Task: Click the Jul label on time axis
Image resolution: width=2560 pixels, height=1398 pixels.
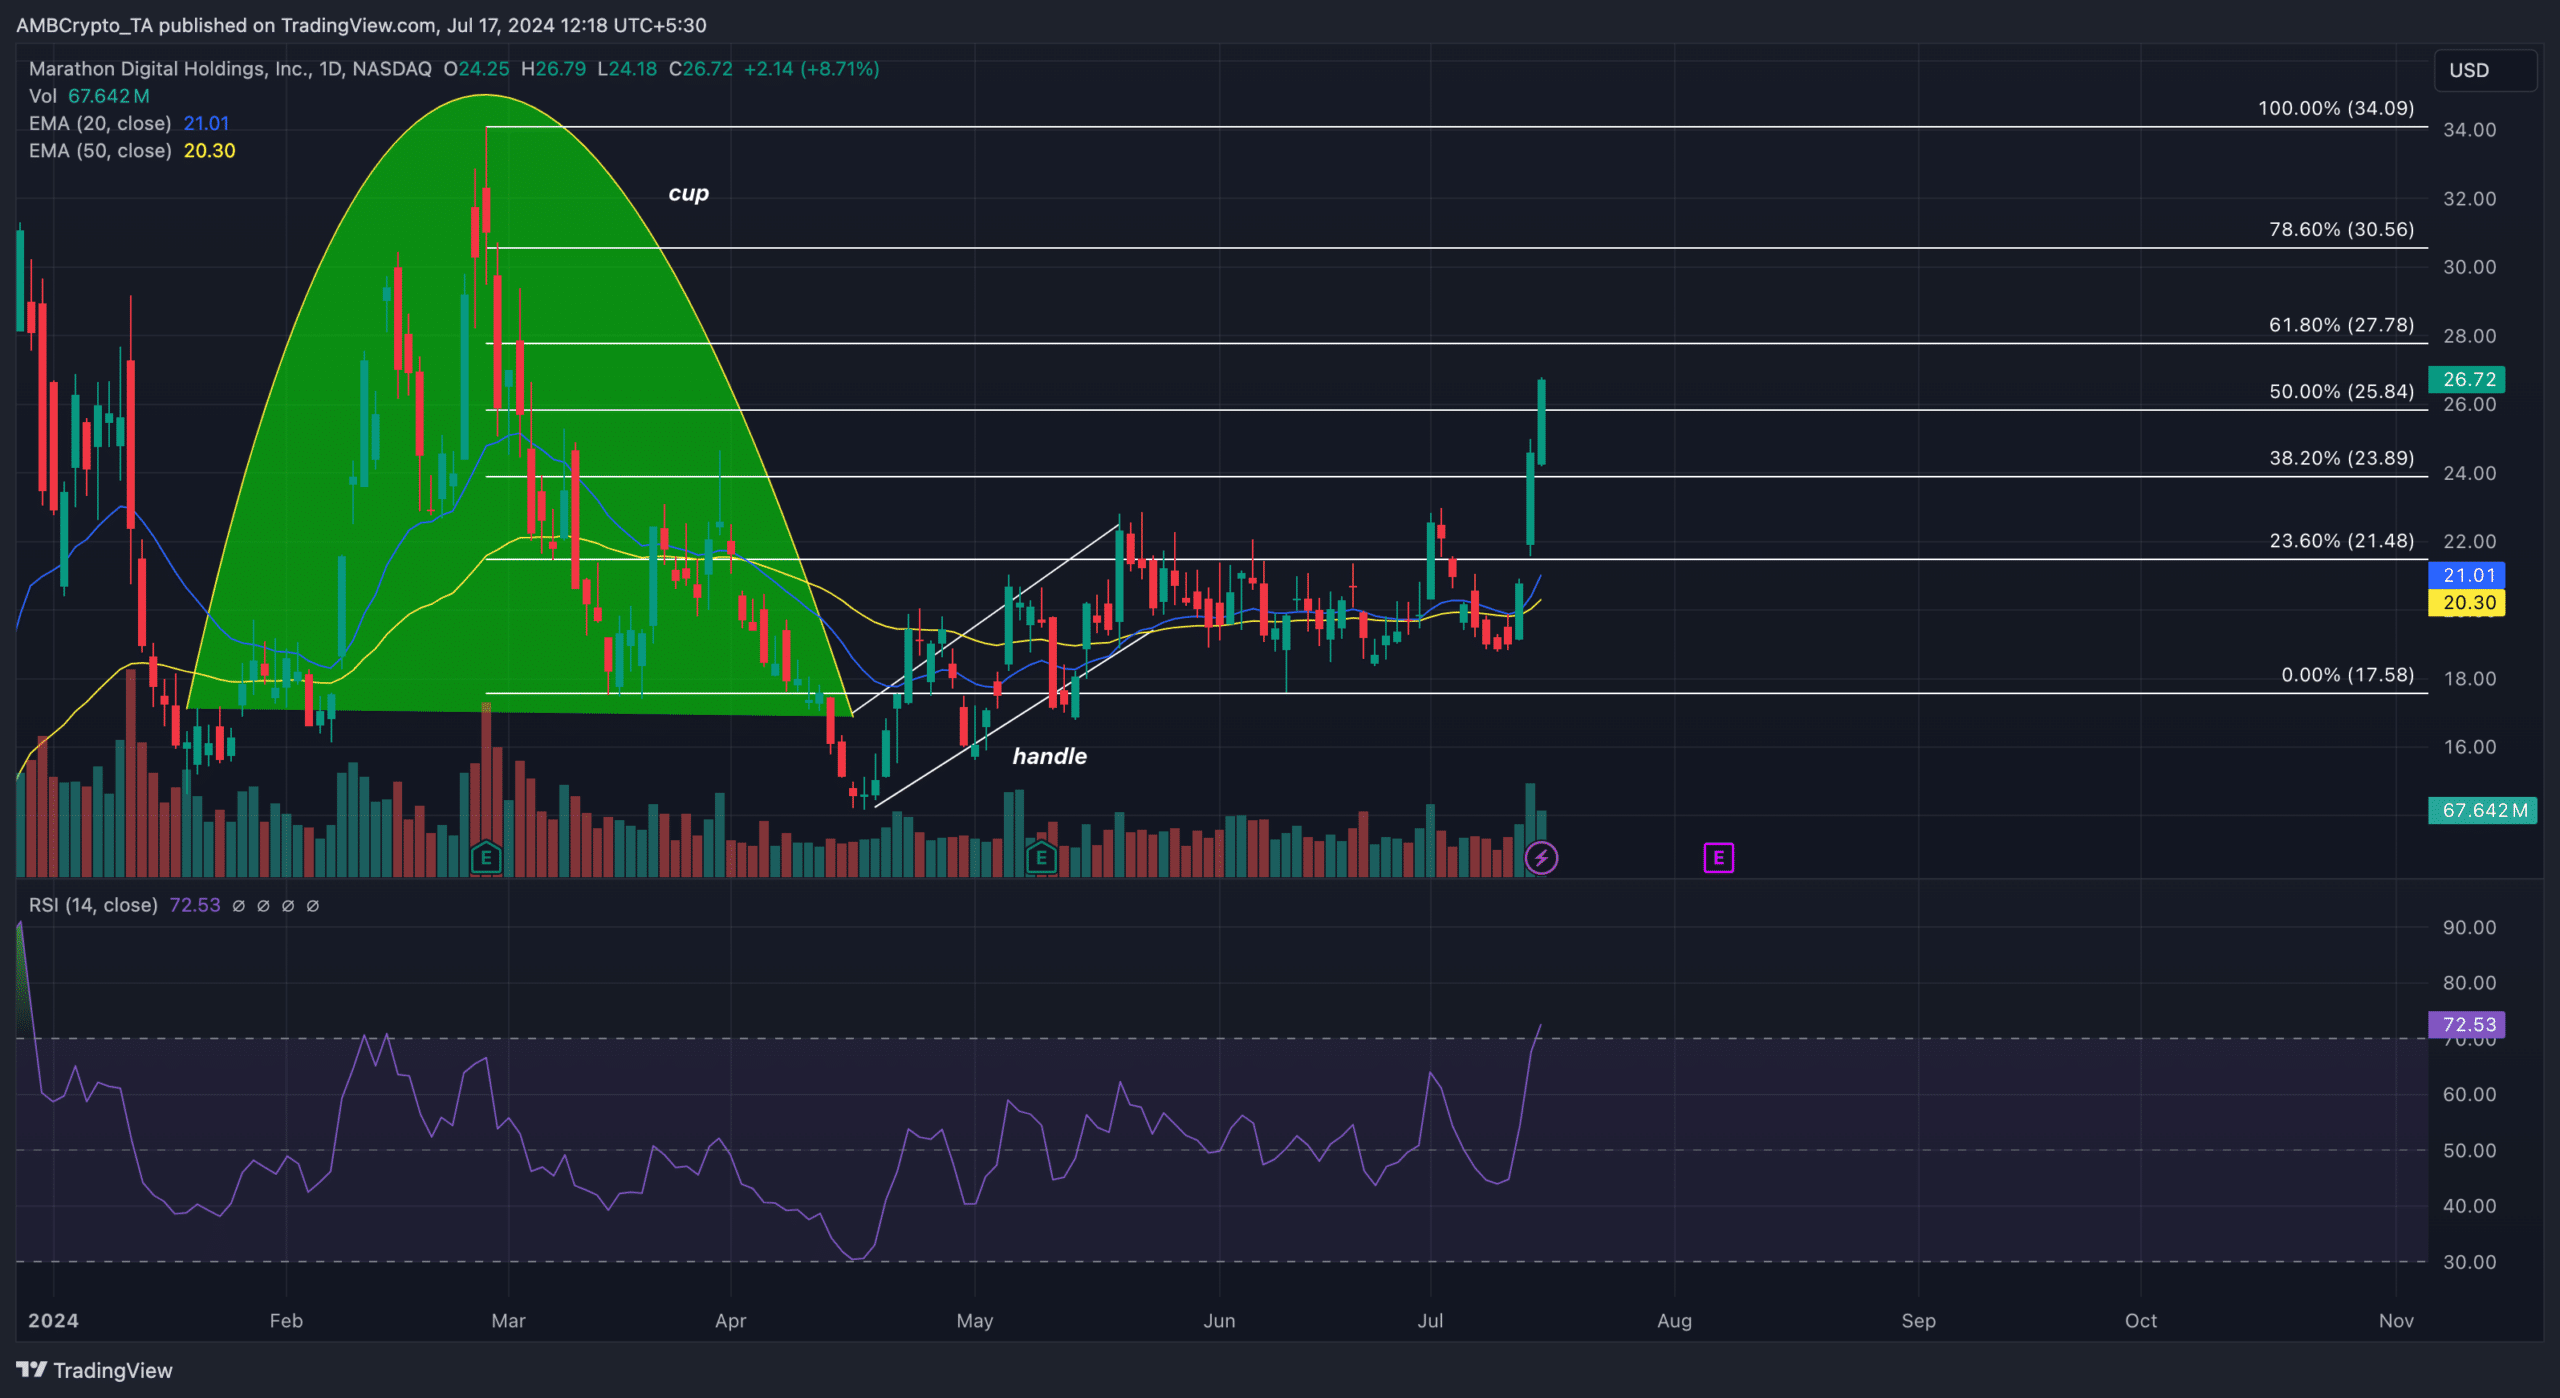Action: pos(1430,1321)
